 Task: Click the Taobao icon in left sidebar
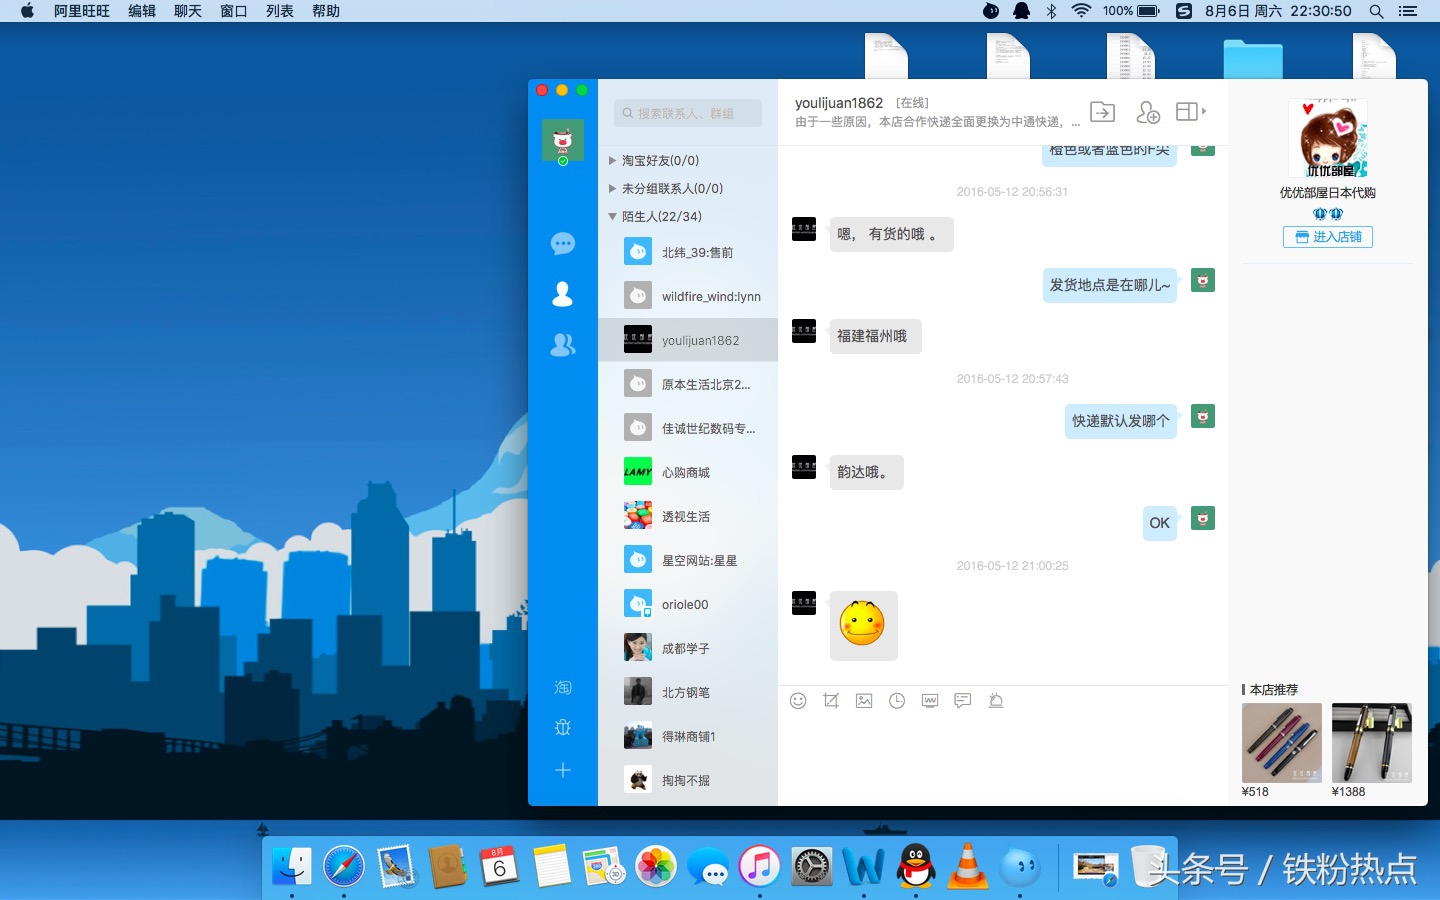pos(562,687)
